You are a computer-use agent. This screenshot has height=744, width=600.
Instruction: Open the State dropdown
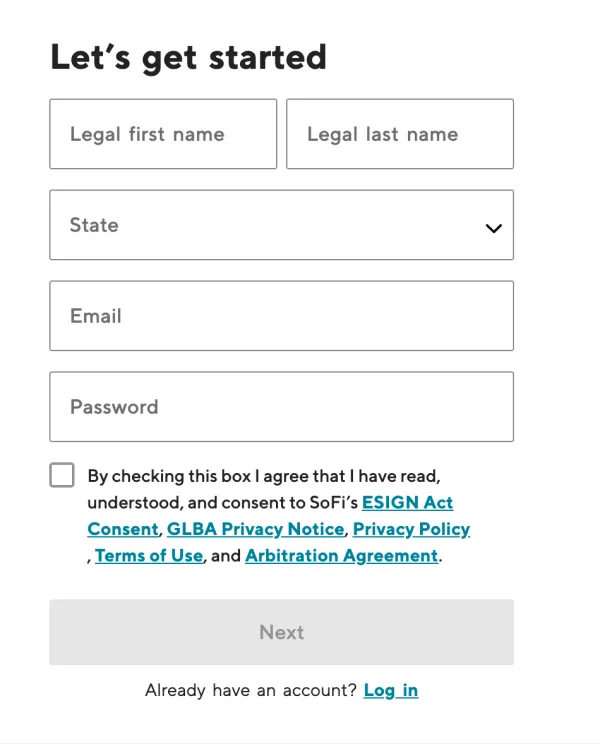point(281,225)
